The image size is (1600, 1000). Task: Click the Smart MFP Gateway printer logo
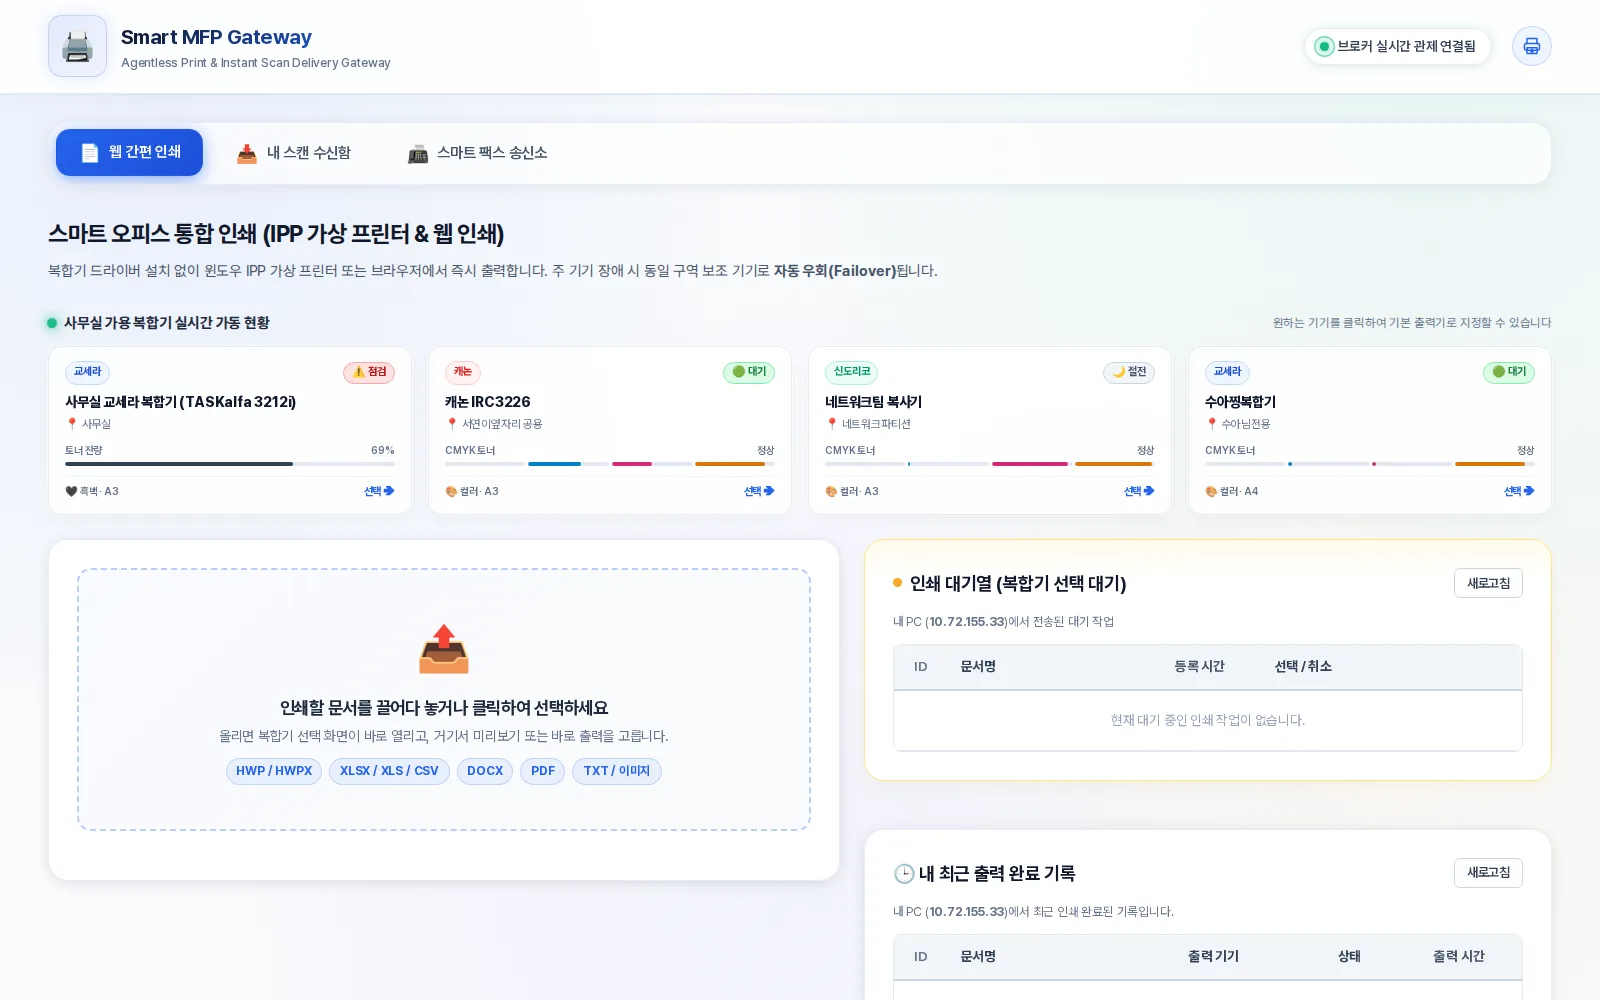77,46
